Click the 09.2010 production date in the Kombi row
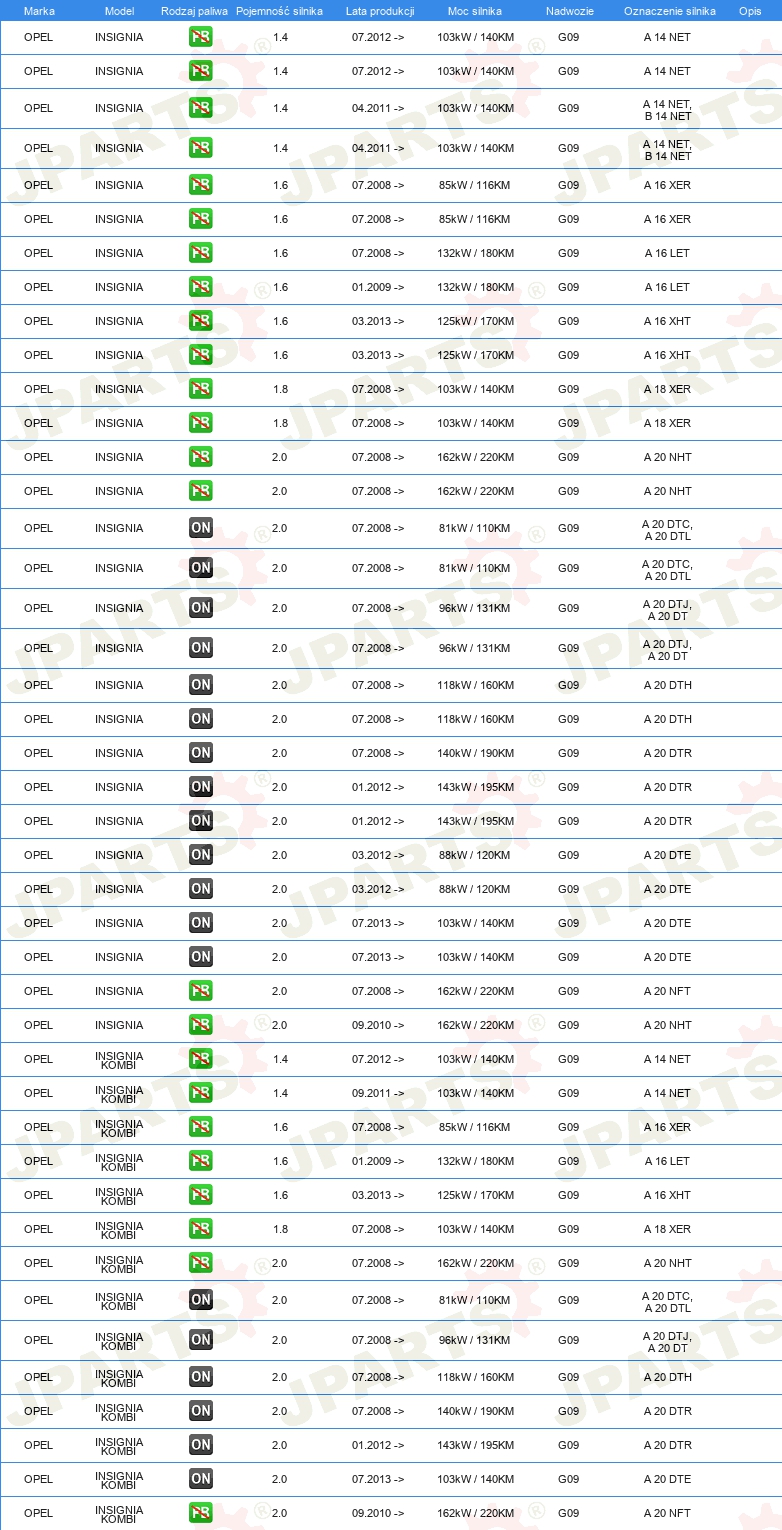 click(x=378, y=1513)
